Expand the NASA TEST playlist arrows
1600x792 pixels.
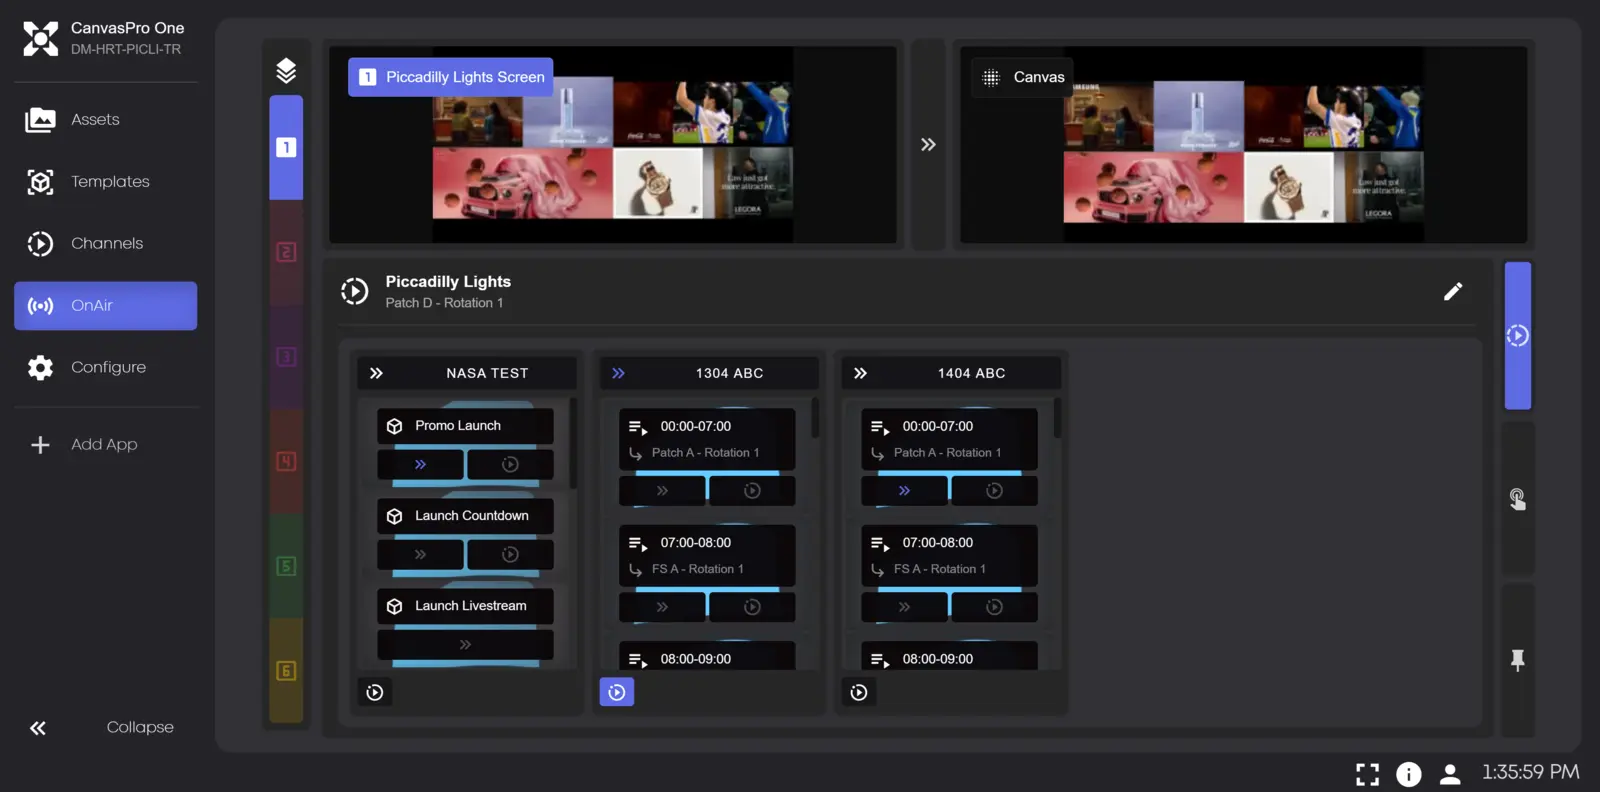(x=376, y=373)
